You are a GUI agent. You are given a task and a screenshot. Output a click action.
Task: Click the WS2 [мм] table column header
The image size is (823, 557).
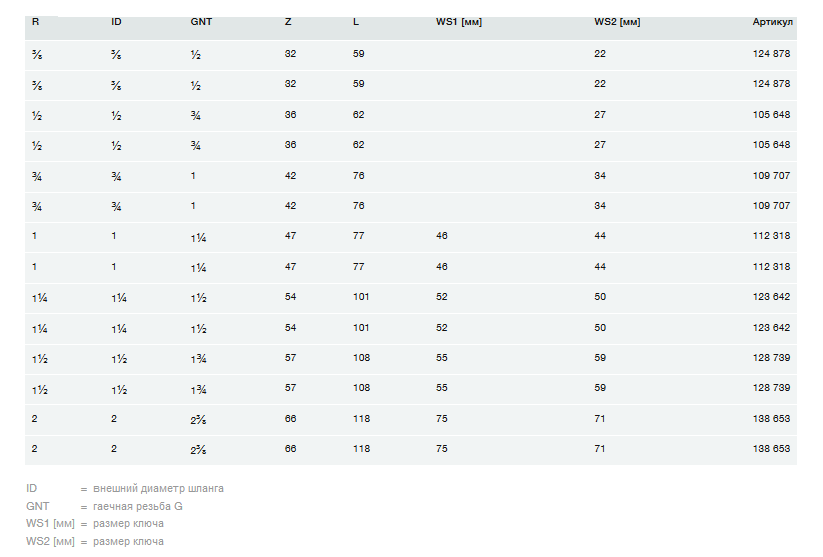[x=617, y=21]
